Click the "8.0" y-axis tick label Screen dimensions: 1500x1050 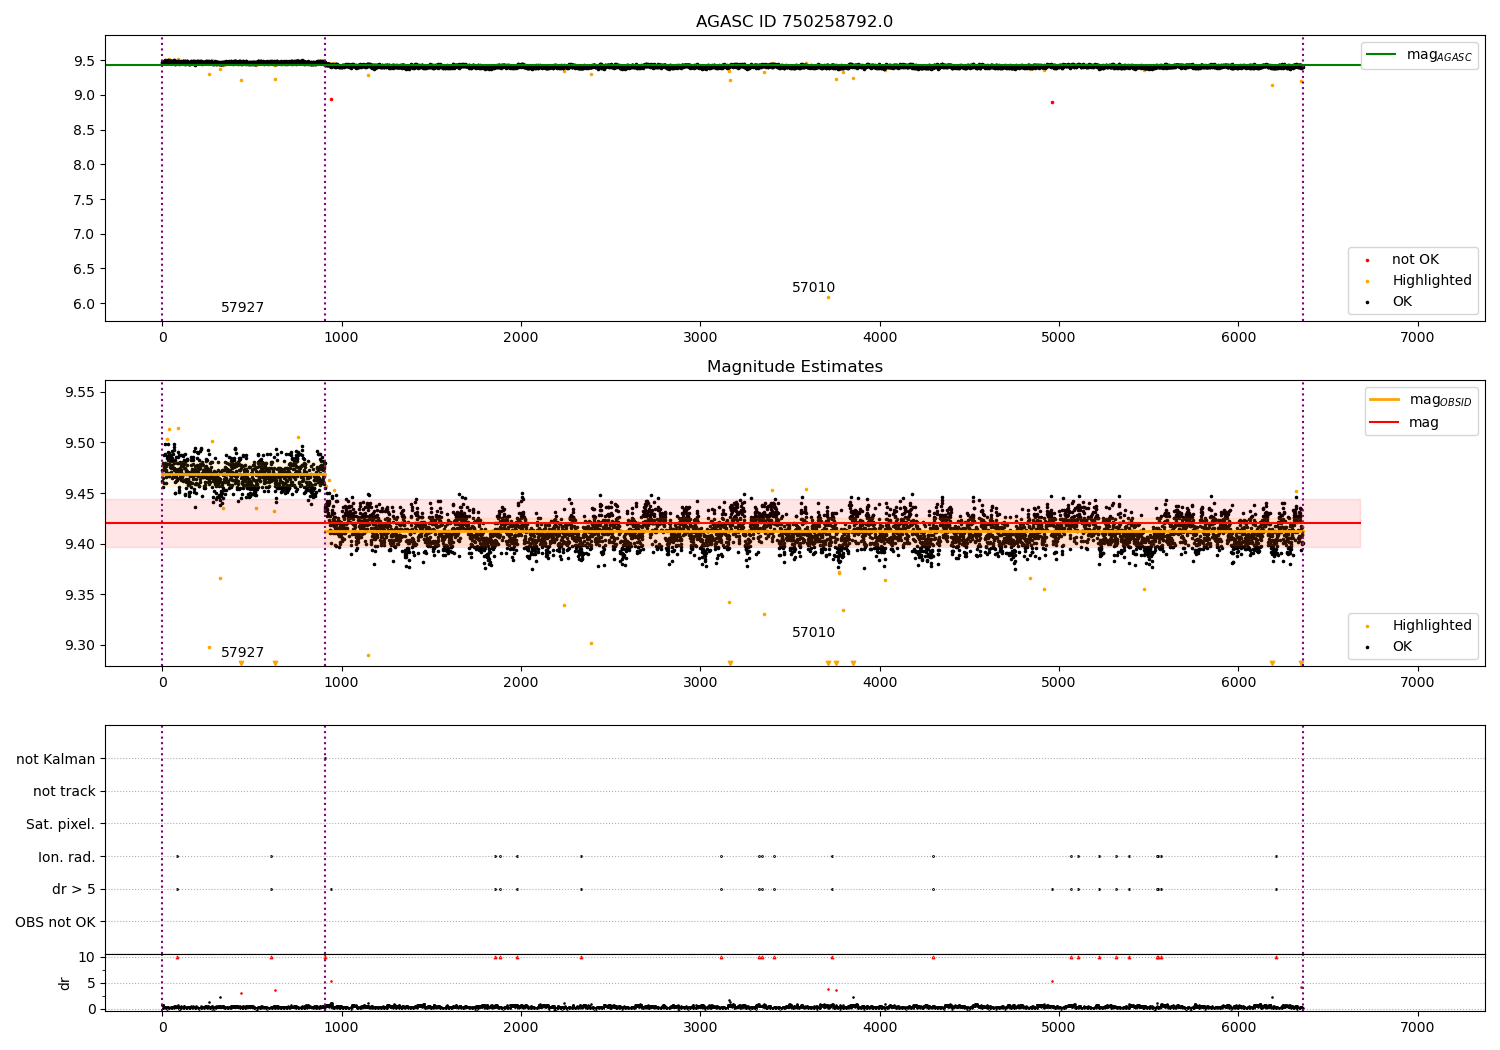coord(84,165)
